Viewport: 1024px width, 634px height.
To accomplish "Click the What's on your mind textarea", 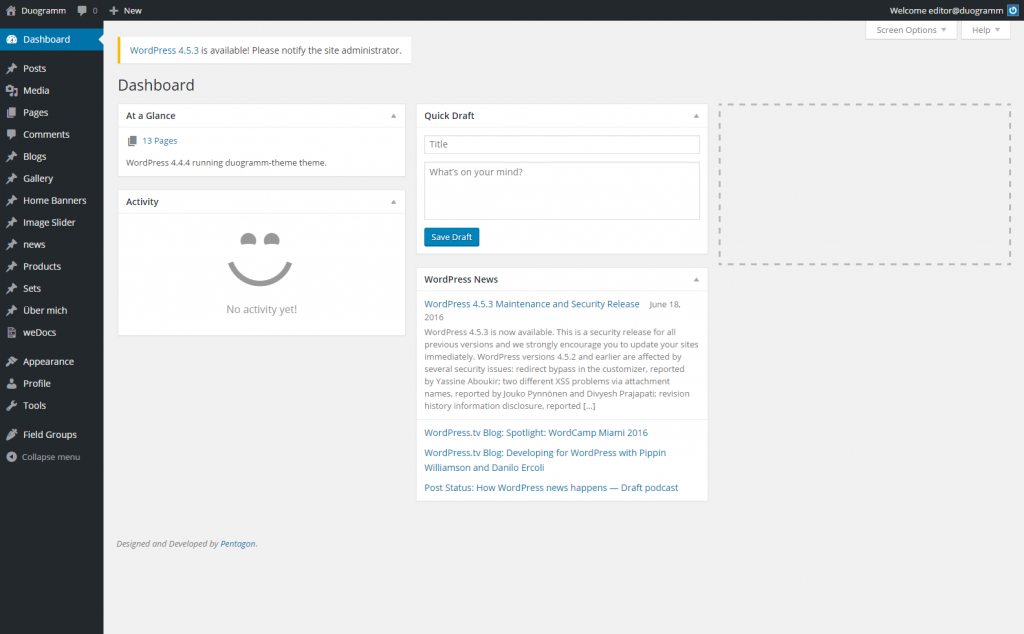I will (562, 191).
